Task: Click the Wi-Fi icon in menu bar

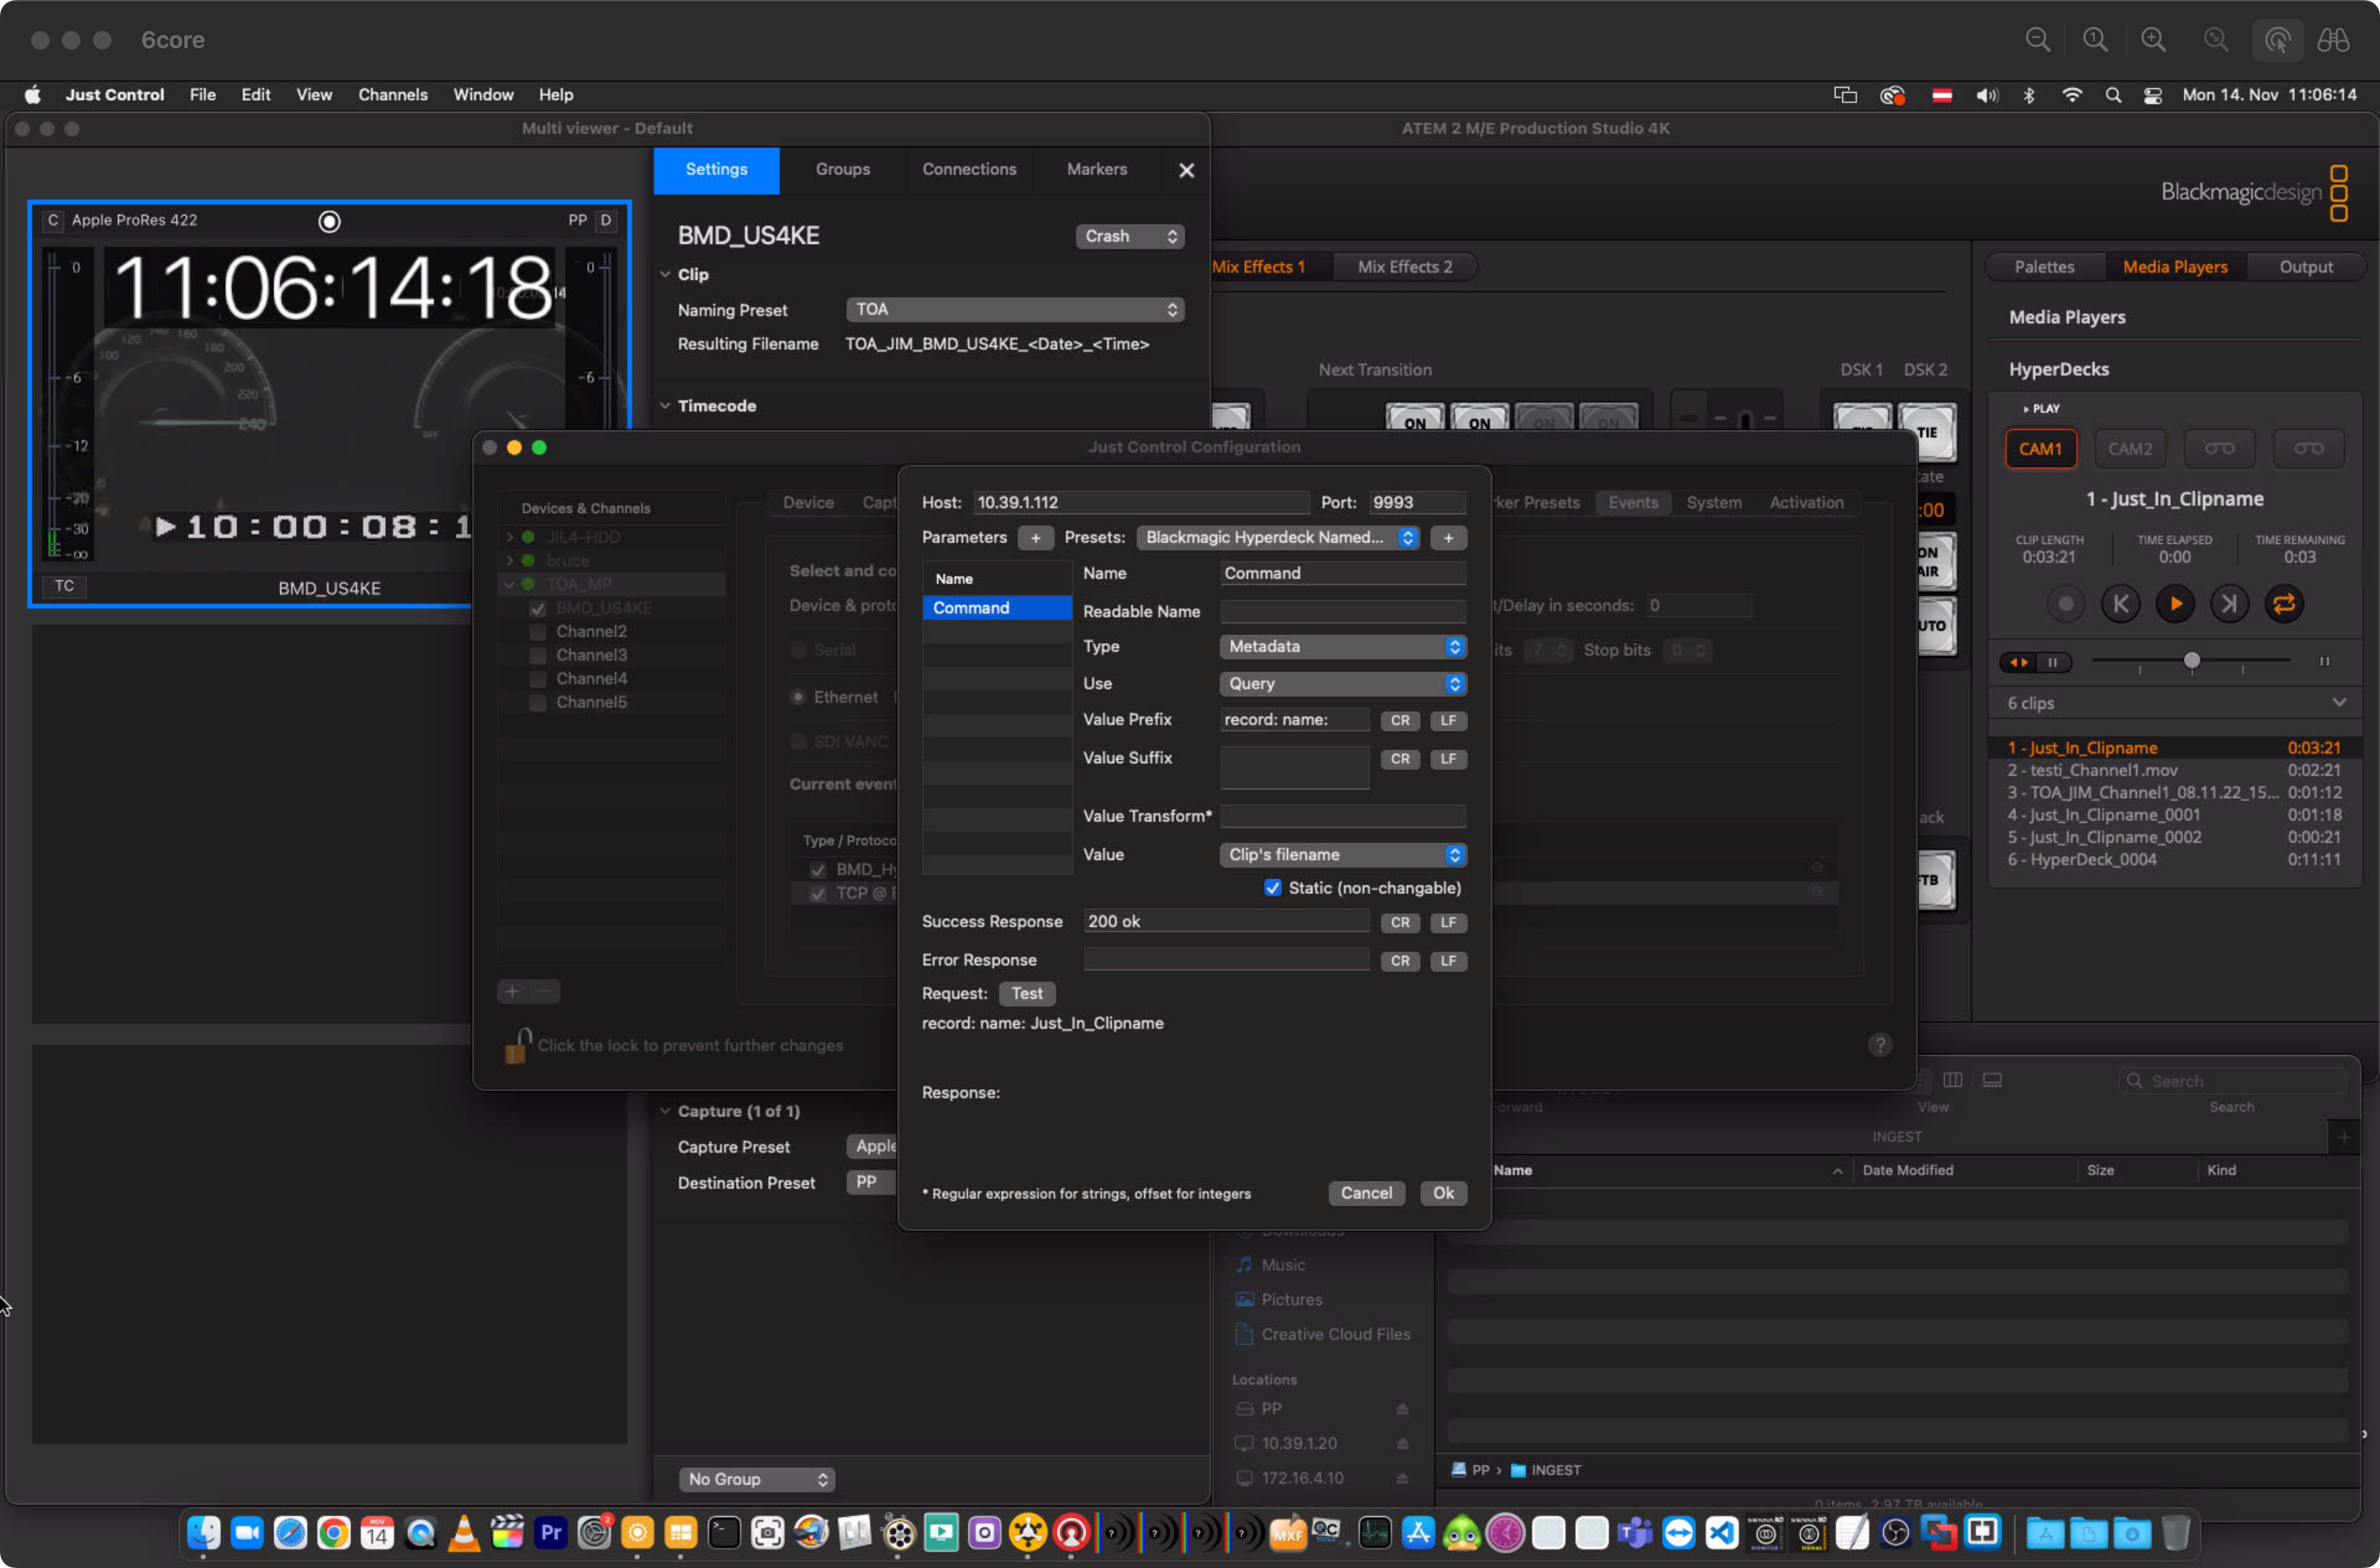Action: (2071, 95)
